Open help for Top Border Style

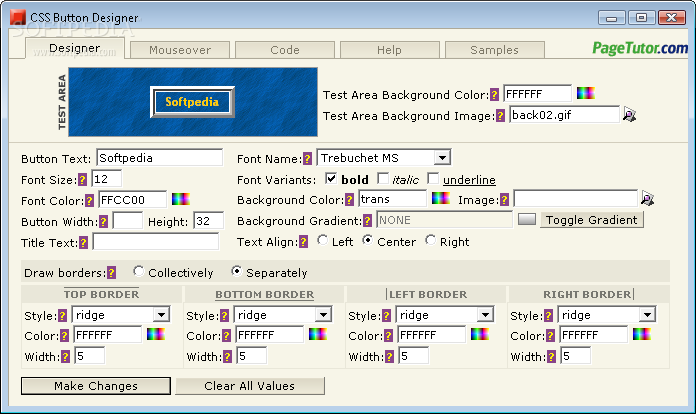(x=63, y=315)
